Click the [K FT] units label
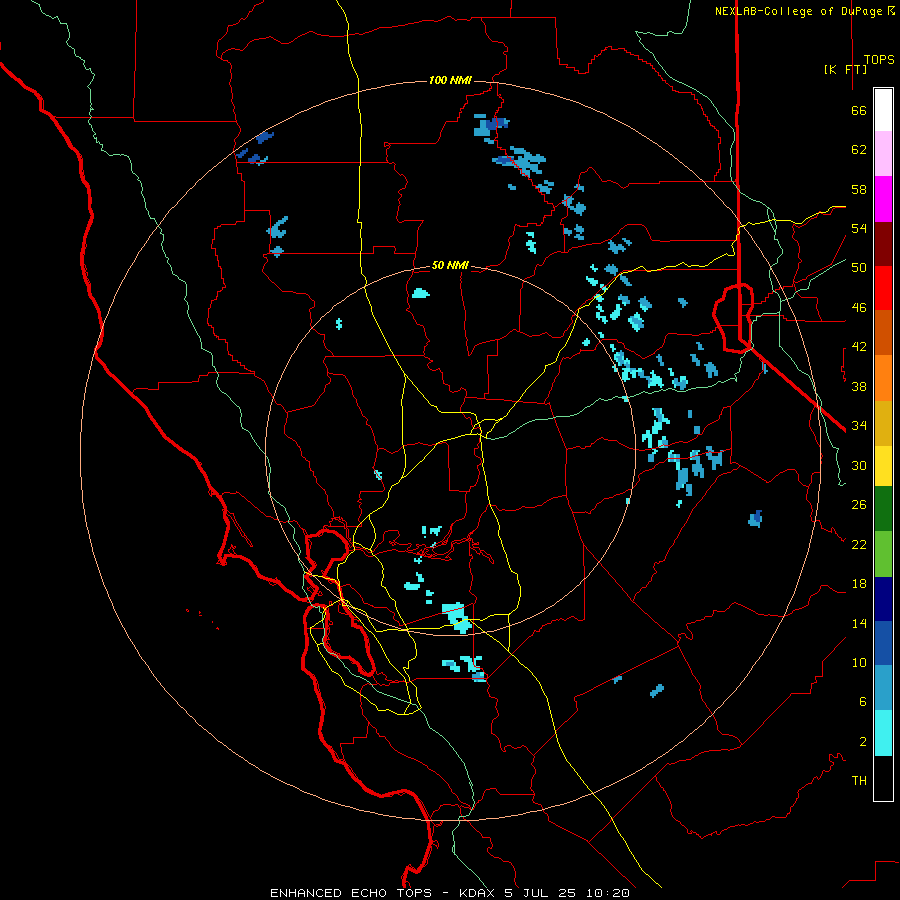 click(x=845, y=69)
